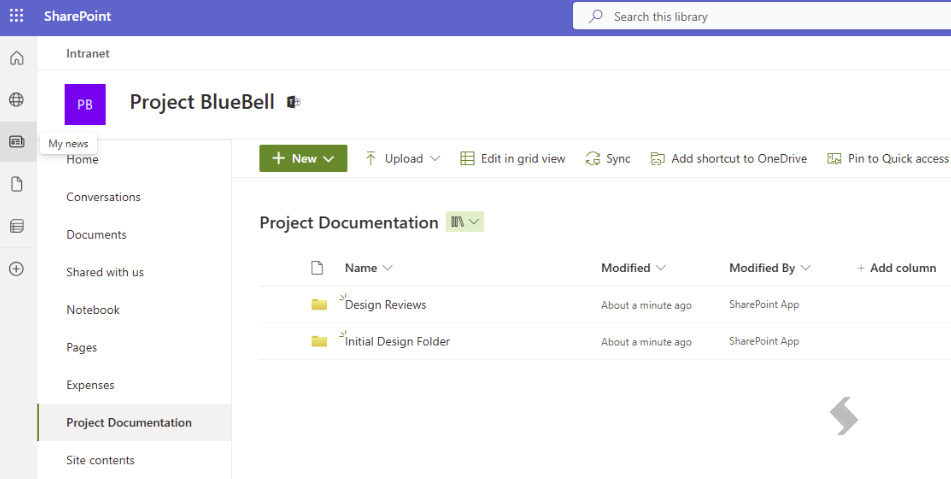The height and width of the screenshot is (479, 951).
Task: Open My files page icon
Action: (17, 184)
